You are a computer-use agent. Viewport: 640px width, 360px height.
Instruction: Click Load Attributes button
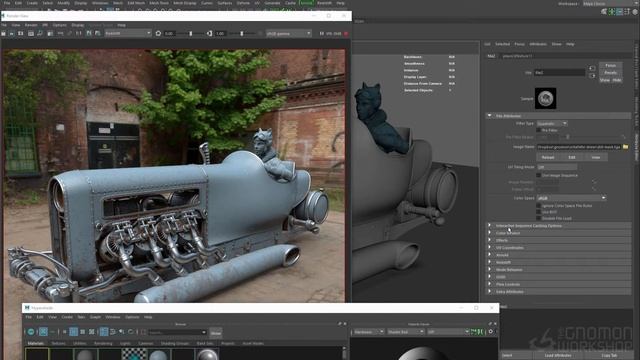[558, 356]
